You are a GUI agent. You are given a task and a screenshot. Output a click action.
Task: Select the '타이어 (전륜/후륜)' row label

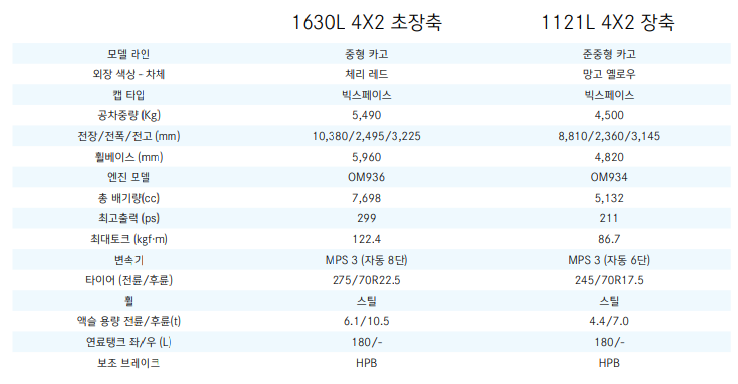[x=128, y=280]
